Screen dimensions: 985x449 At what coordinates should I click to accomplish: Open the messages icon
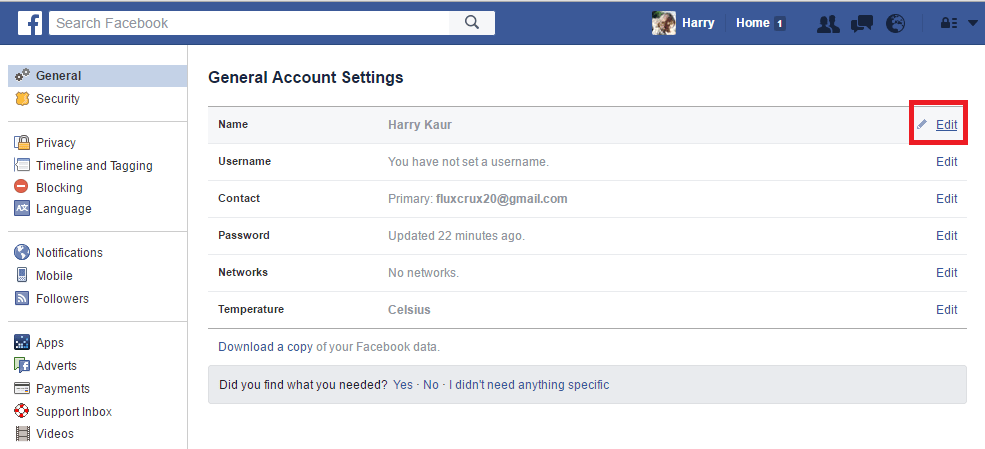(x=861, y=24)
